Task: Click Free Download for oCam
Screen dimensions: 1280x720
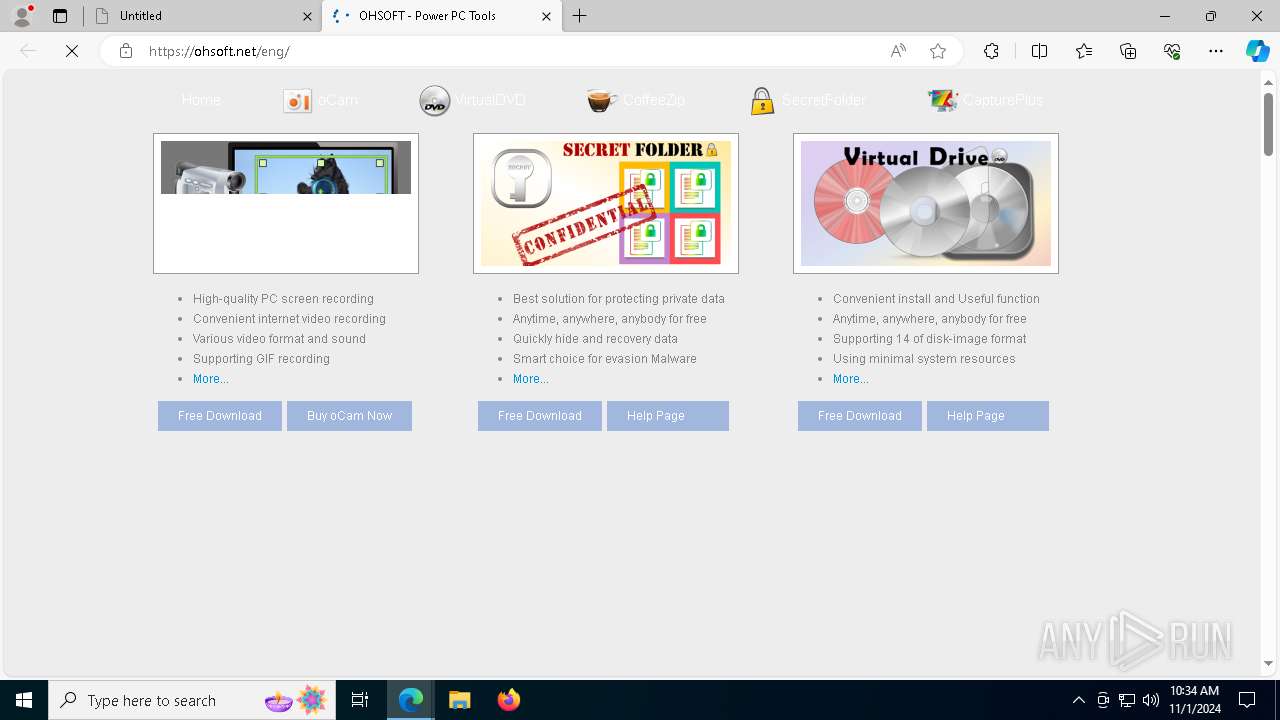Action: coord(220,416)
